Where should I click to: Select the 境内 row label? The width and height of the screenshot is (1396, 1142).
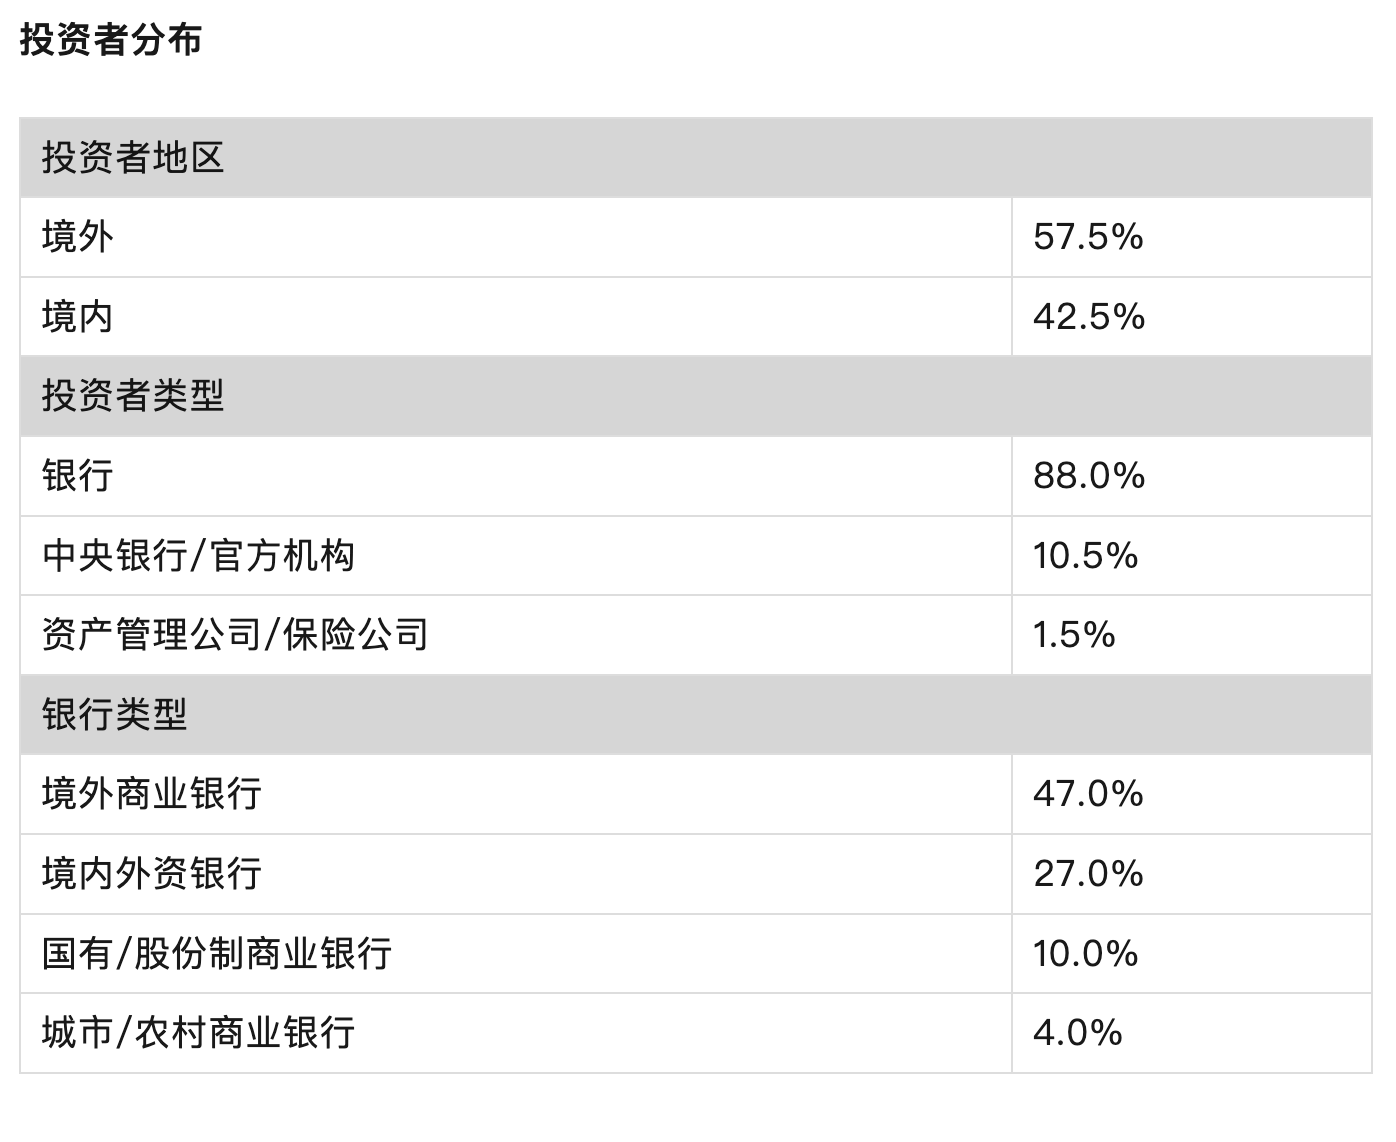78,317
